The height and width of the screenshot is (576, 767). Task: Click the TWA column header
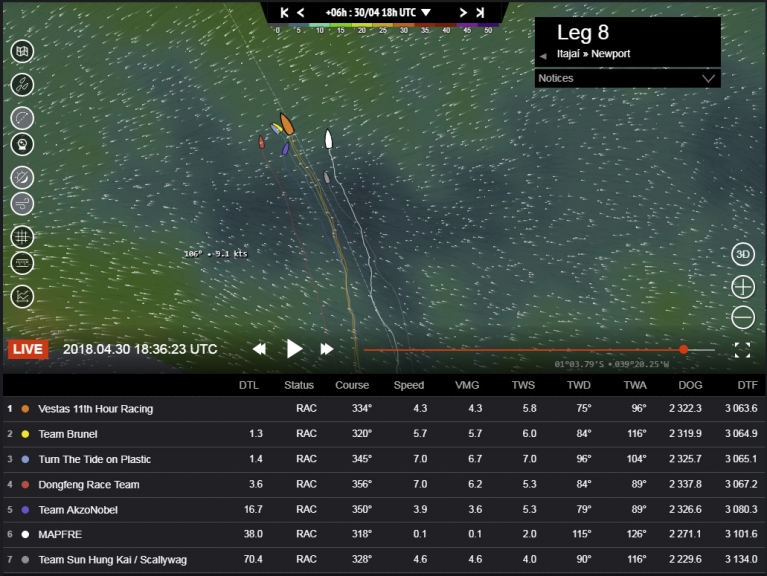[x=635, y=385]
